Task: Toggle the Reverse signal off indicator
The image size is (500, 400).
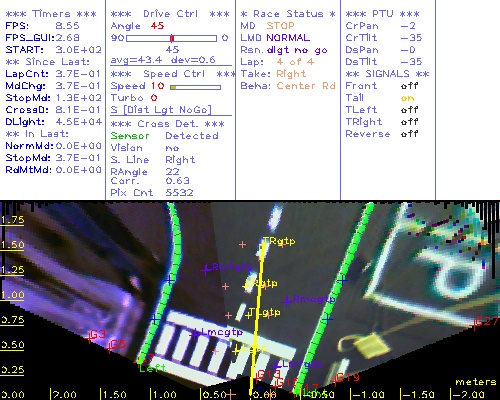Action: (409, 134)
